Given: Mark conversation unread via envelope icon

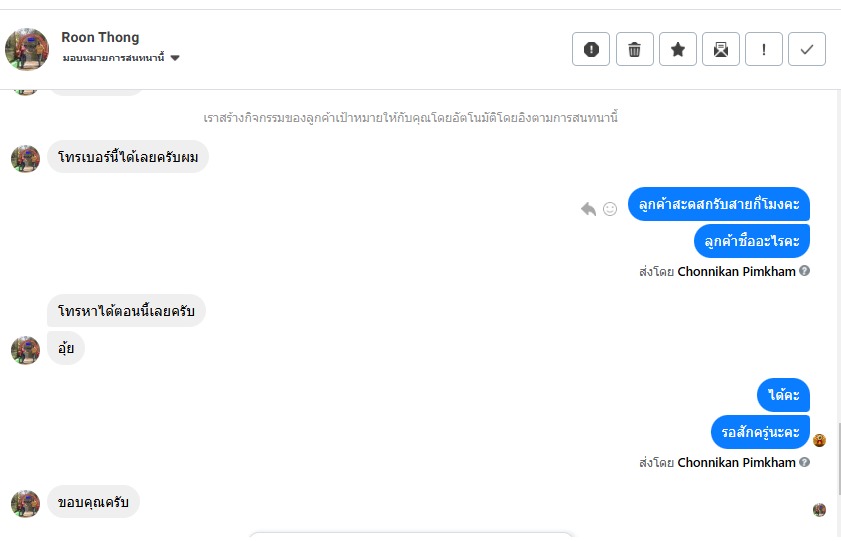Looking at the screenshot, I should tap(720, 49).
